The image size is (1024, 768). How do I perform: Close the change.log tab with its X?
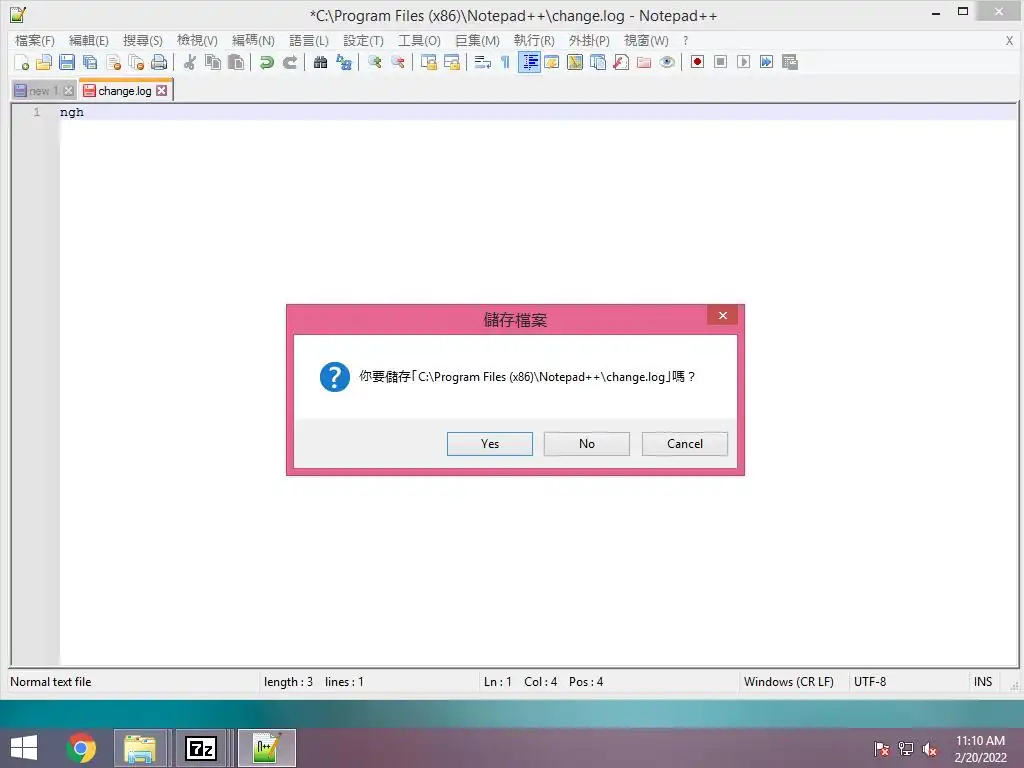[161, 91]
